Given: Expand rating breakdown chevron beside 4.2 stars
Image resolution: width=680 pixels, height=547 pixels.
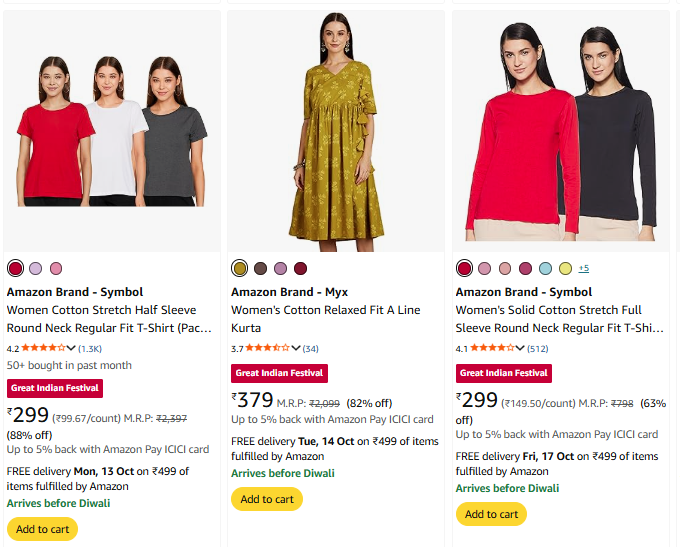Looking at the screenshot, I should pos(71,348).
